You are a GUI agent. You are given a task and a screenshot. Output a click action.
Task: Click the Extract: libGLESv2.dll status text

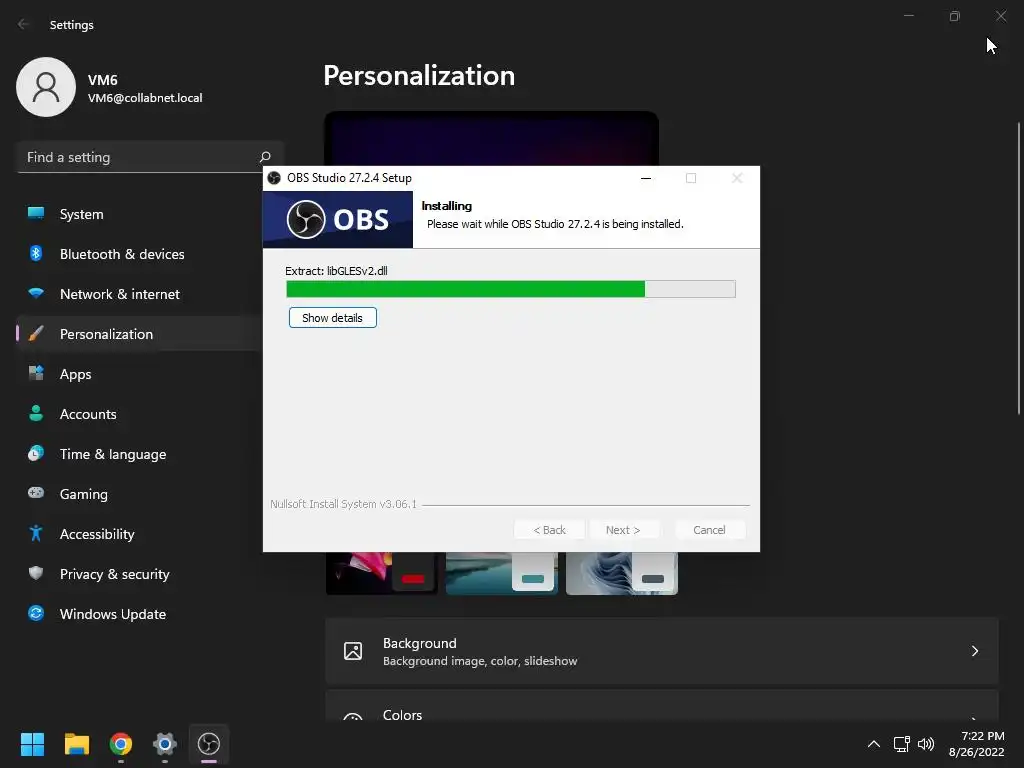(336, 270)
